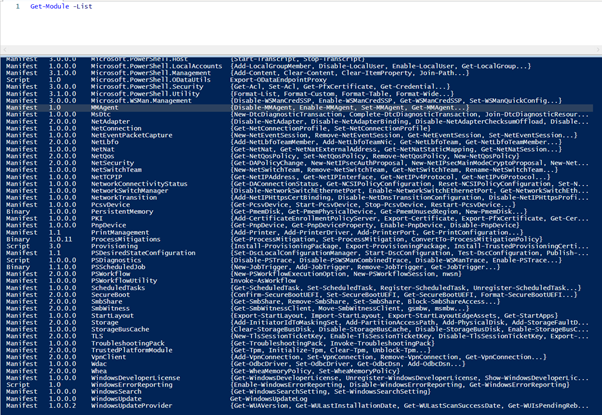The image size is (602, 415).
Task: Click the WindowsSearch module name
Action: point(116,392)
